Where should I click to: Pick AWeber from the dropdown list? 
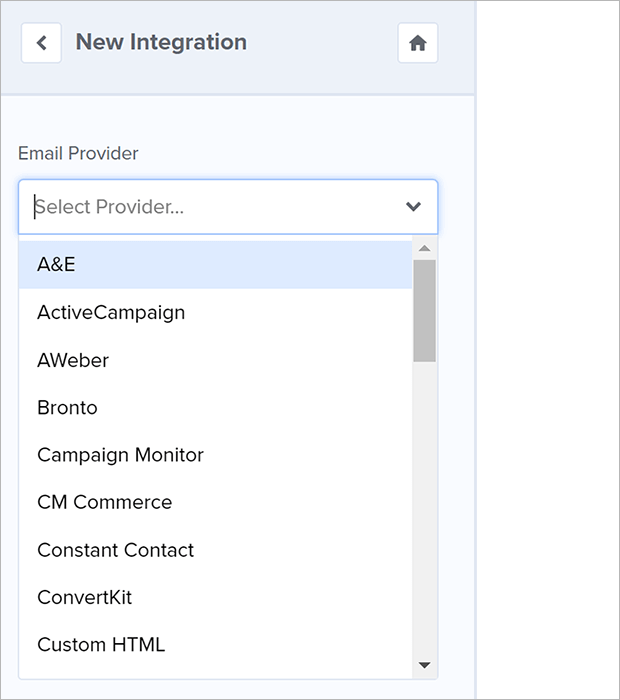[215, 360]
